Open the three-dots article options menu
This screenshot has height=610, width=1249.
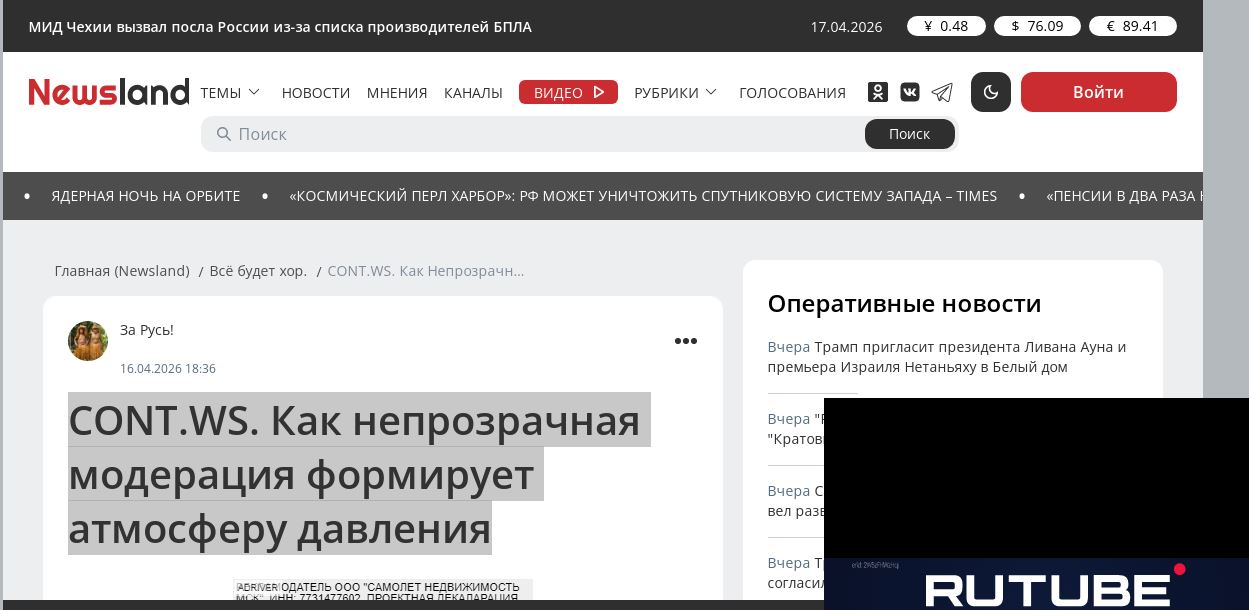tap(685, 341)
